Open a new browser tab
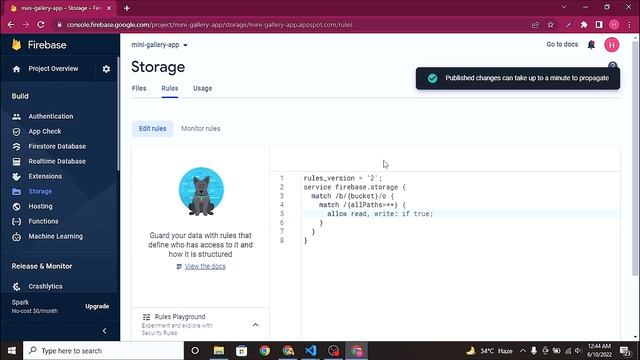640x360 pixels. [127, 8]
